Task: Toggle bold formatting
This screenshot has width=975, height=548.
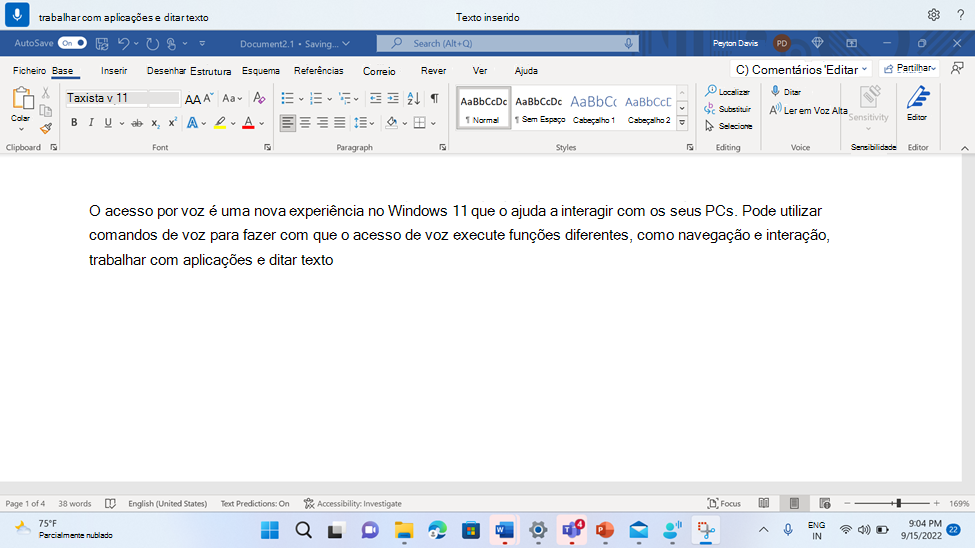Action: coord(74,123)
